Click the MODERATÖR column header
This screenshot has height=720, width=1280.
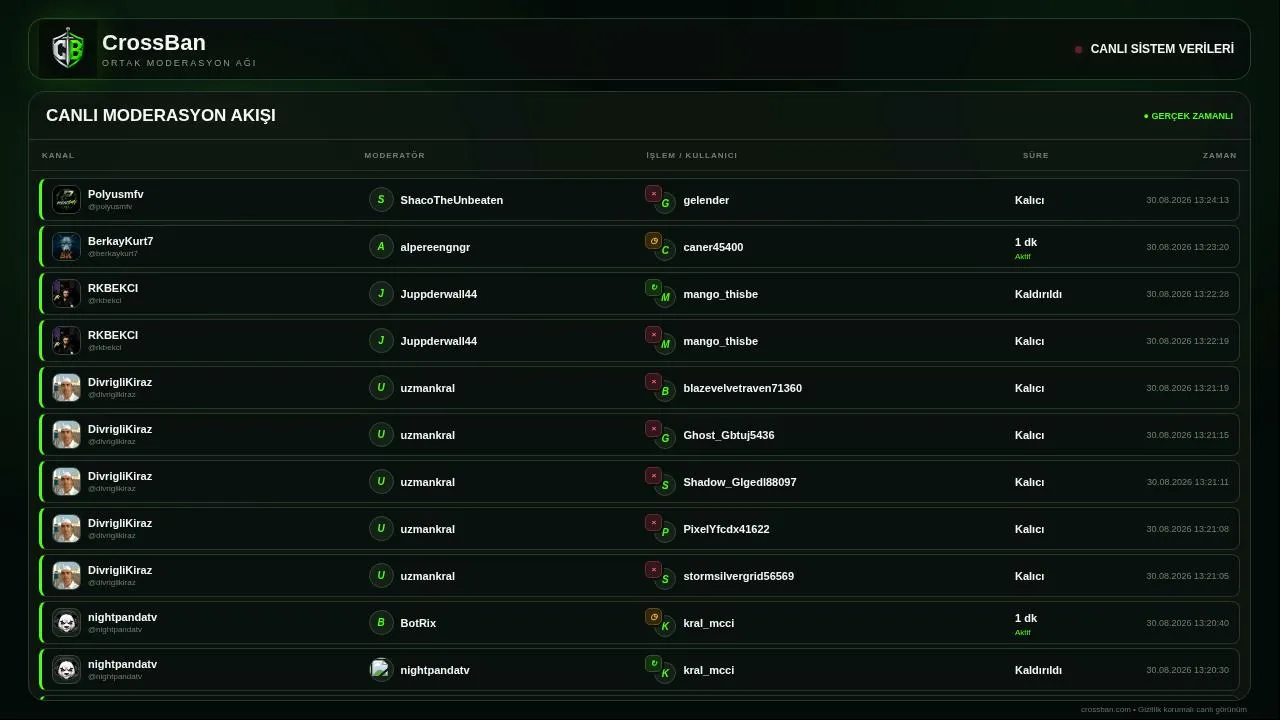395,155
